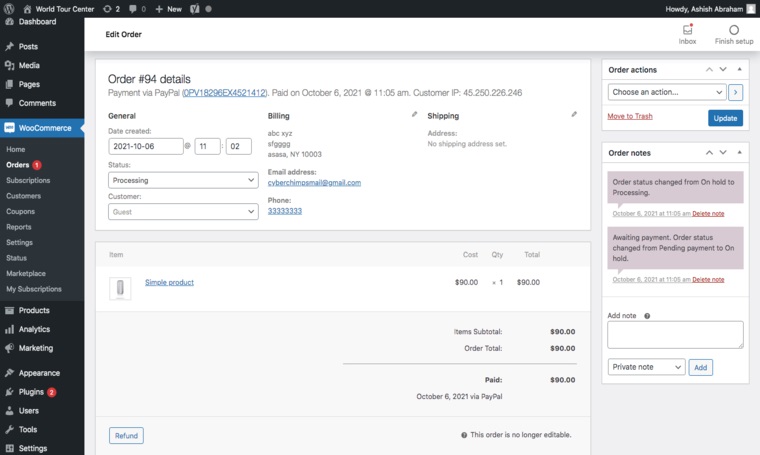
Task: Click the Update button
Action: (x=725, y=118)
